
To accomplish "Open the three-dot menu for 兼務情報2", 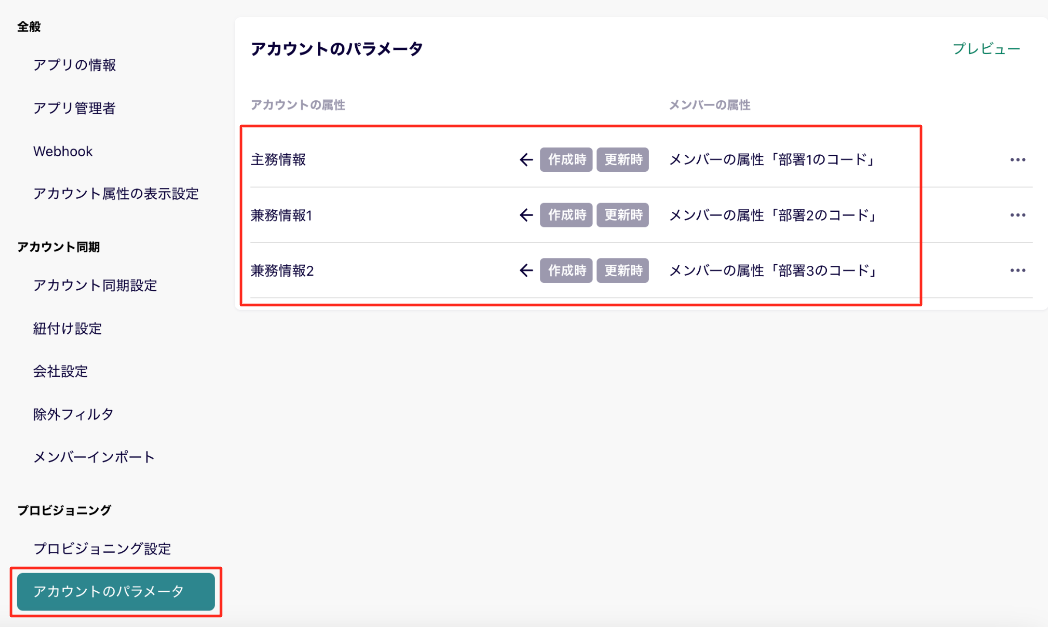I will pos(1018,270).
